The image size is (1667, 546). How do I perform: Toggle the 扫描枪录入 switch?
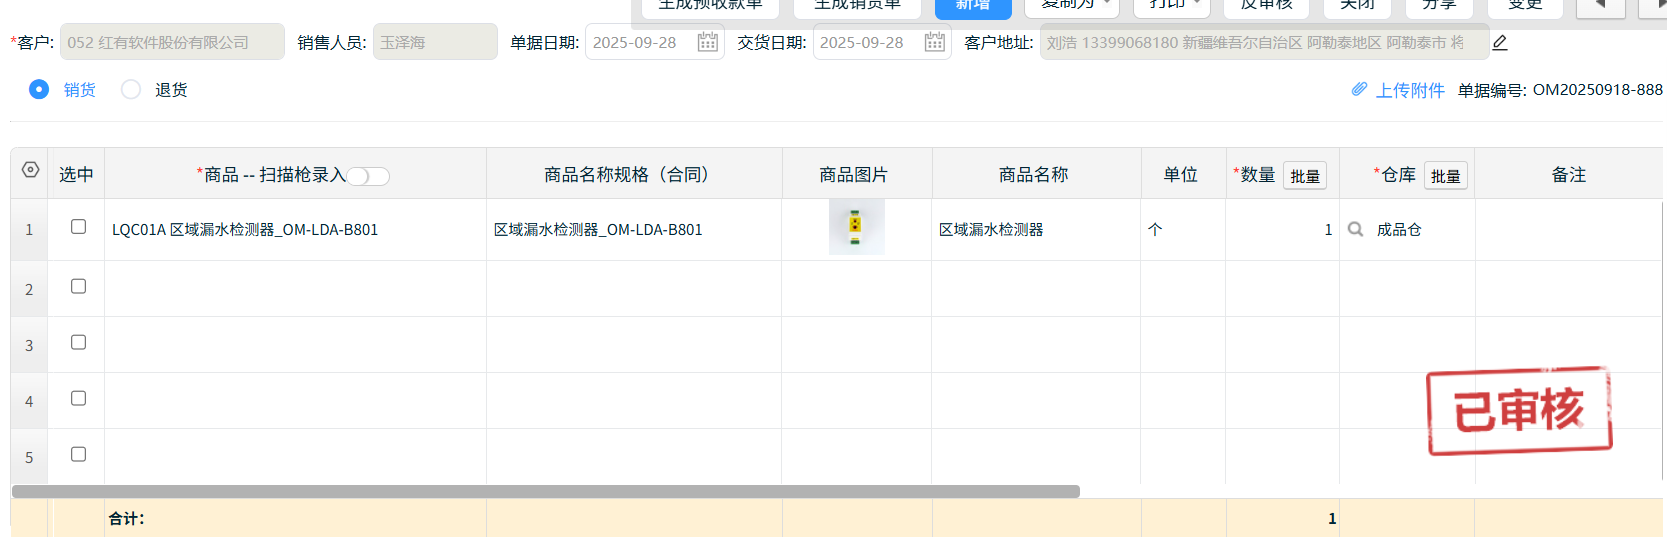(368, 176)
